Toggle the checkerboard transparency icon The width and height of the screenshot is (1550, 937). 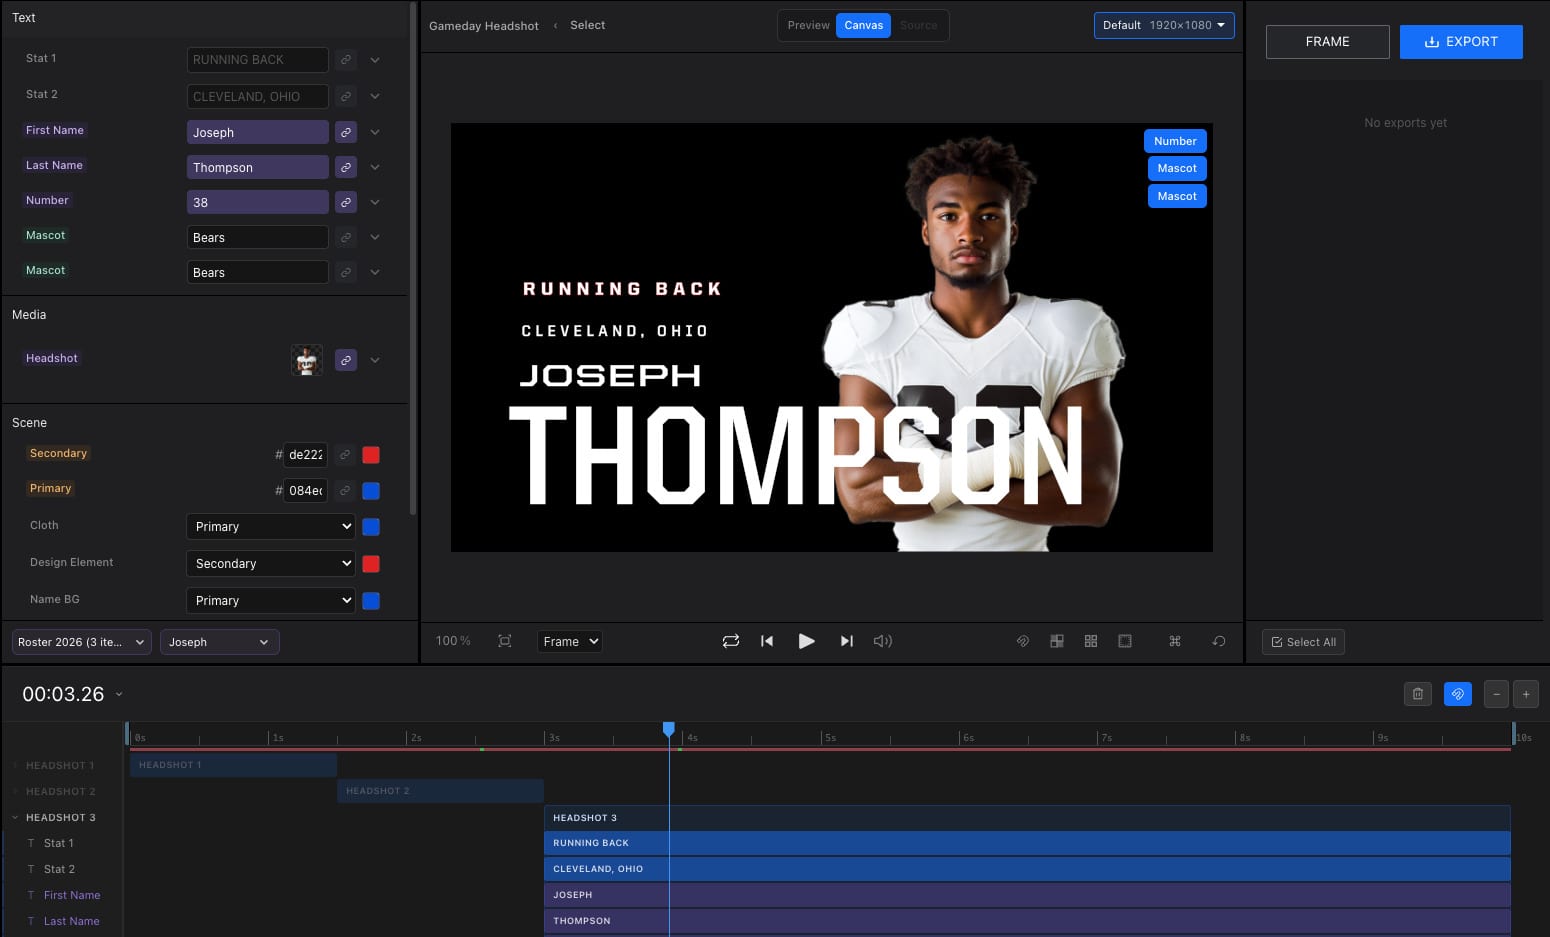(1057, 641)
